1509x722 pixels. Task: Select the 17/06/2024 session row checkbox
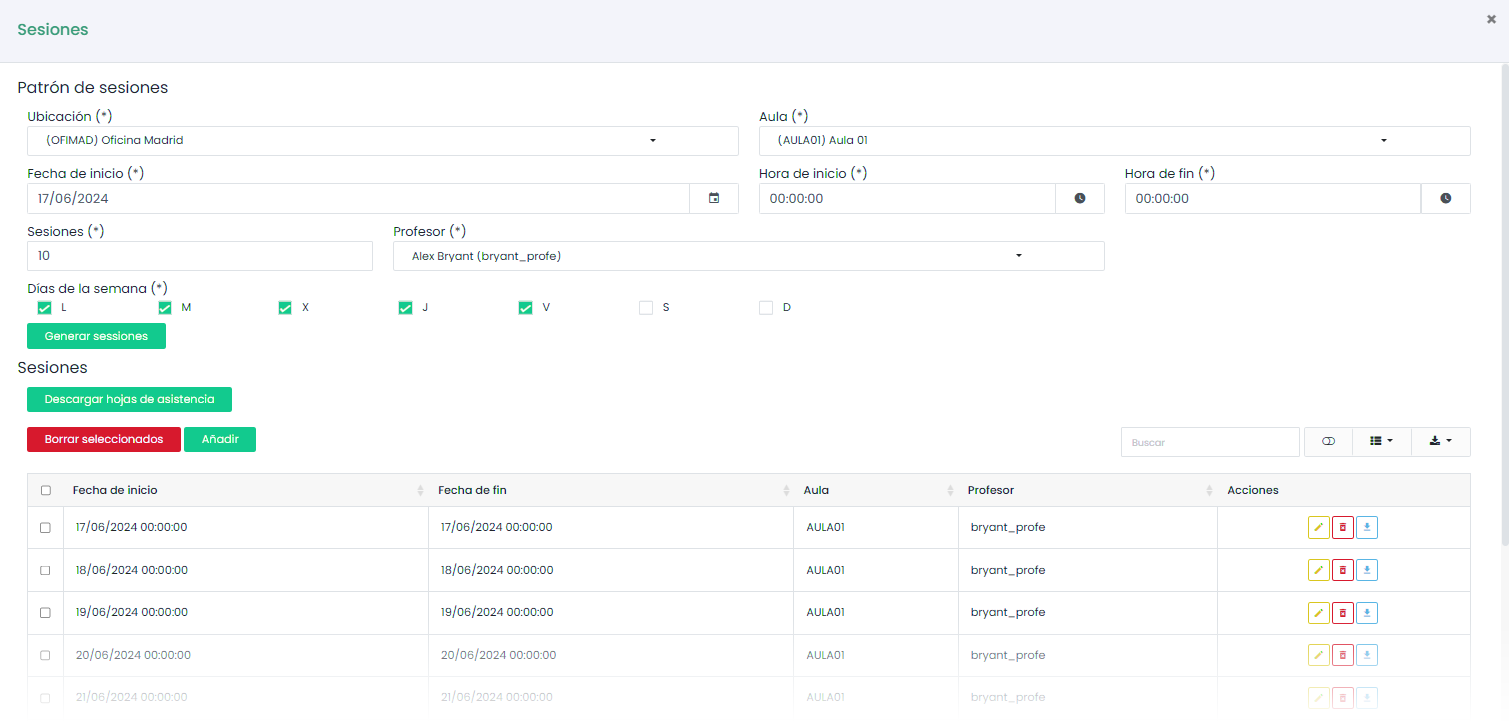point(45,528)
